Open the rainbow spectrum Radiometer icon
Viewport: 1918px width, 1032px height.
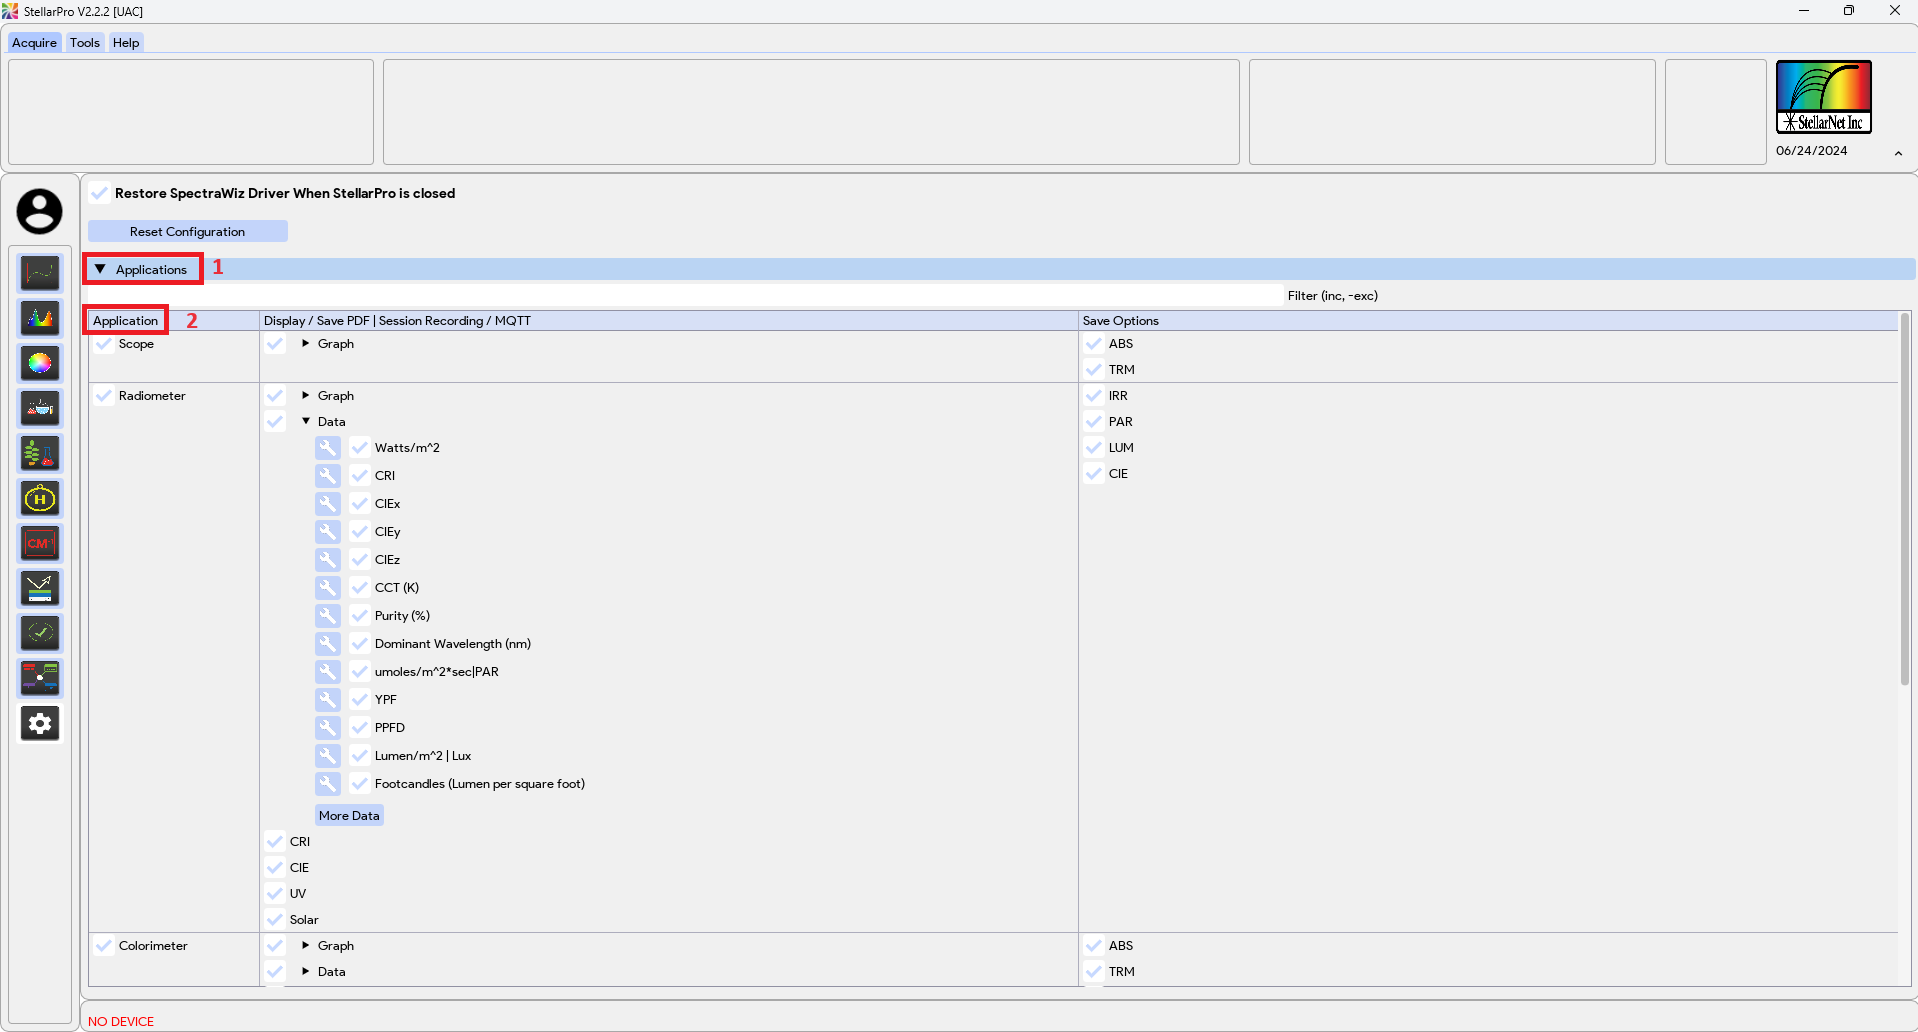(40, 318)
